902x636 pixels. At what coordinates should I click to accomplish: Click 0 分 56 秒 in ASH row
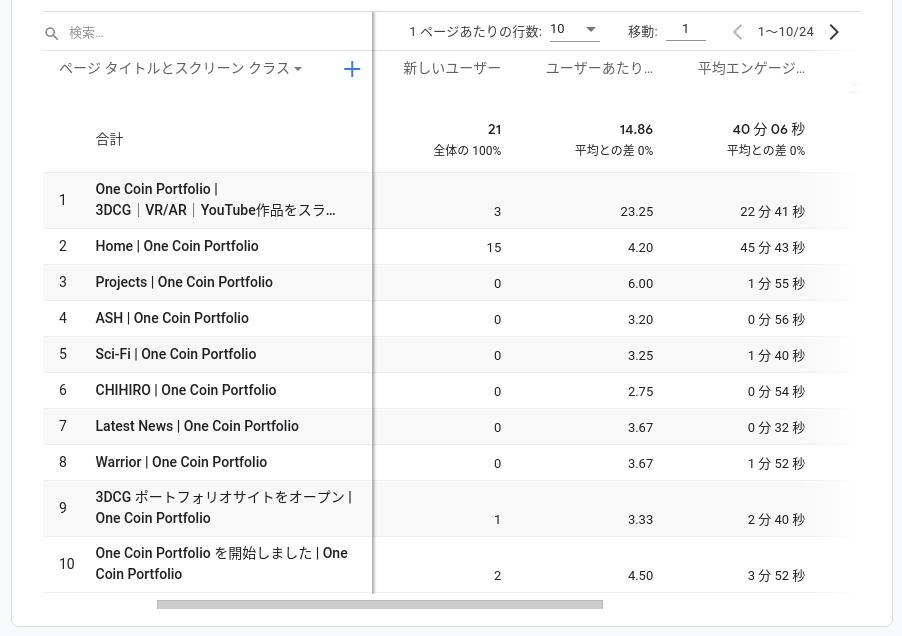(x=776, y=320)
